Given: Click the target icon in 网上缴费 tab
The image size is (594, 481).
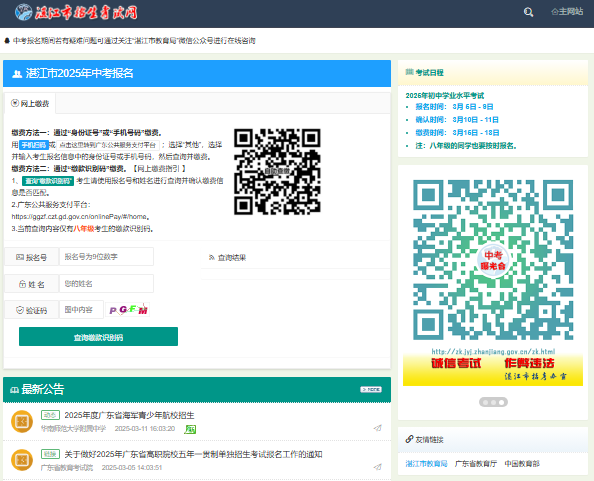Looking at the screenshot, I should click(15, 103).
